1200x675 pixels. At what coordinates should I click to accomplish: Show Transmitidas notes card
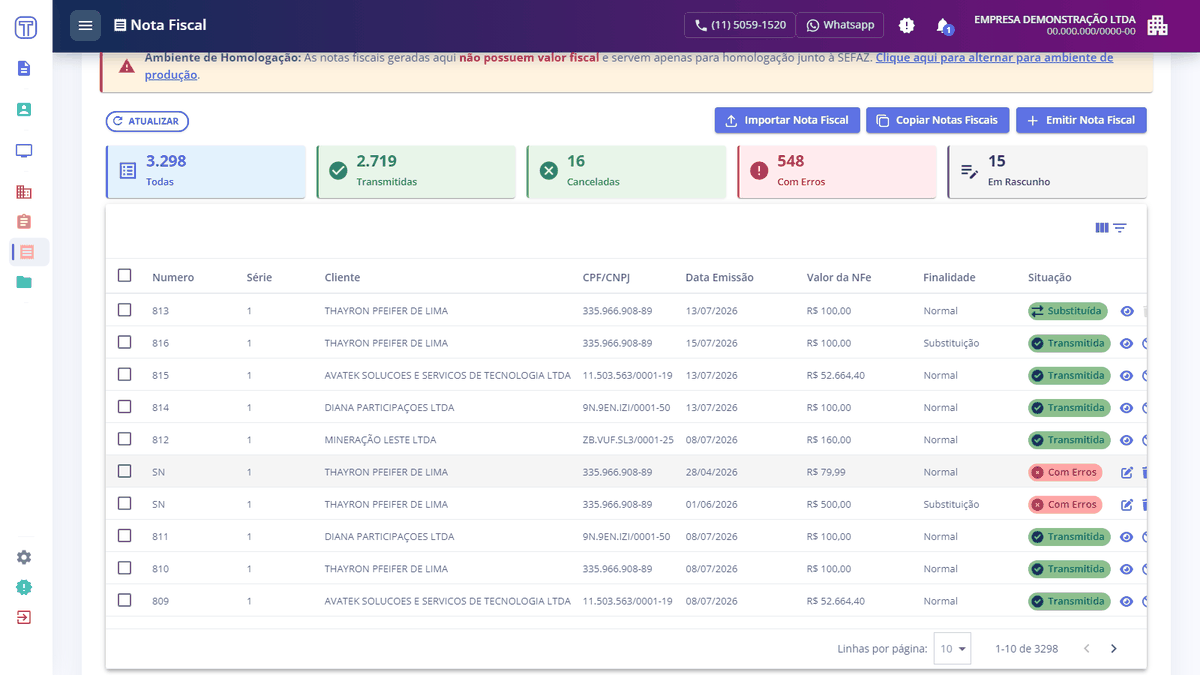(x=416, y=171)
